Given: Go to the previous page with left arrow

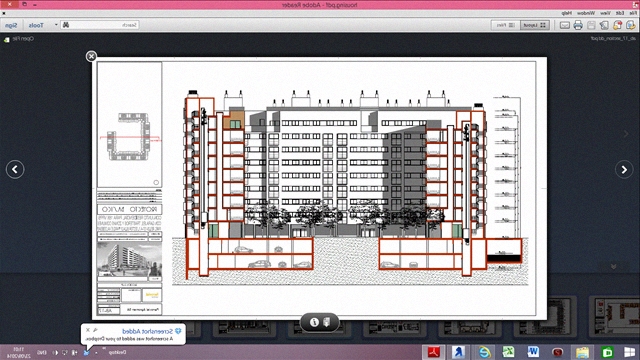Looking at the screenshot, I should [15, 169].
